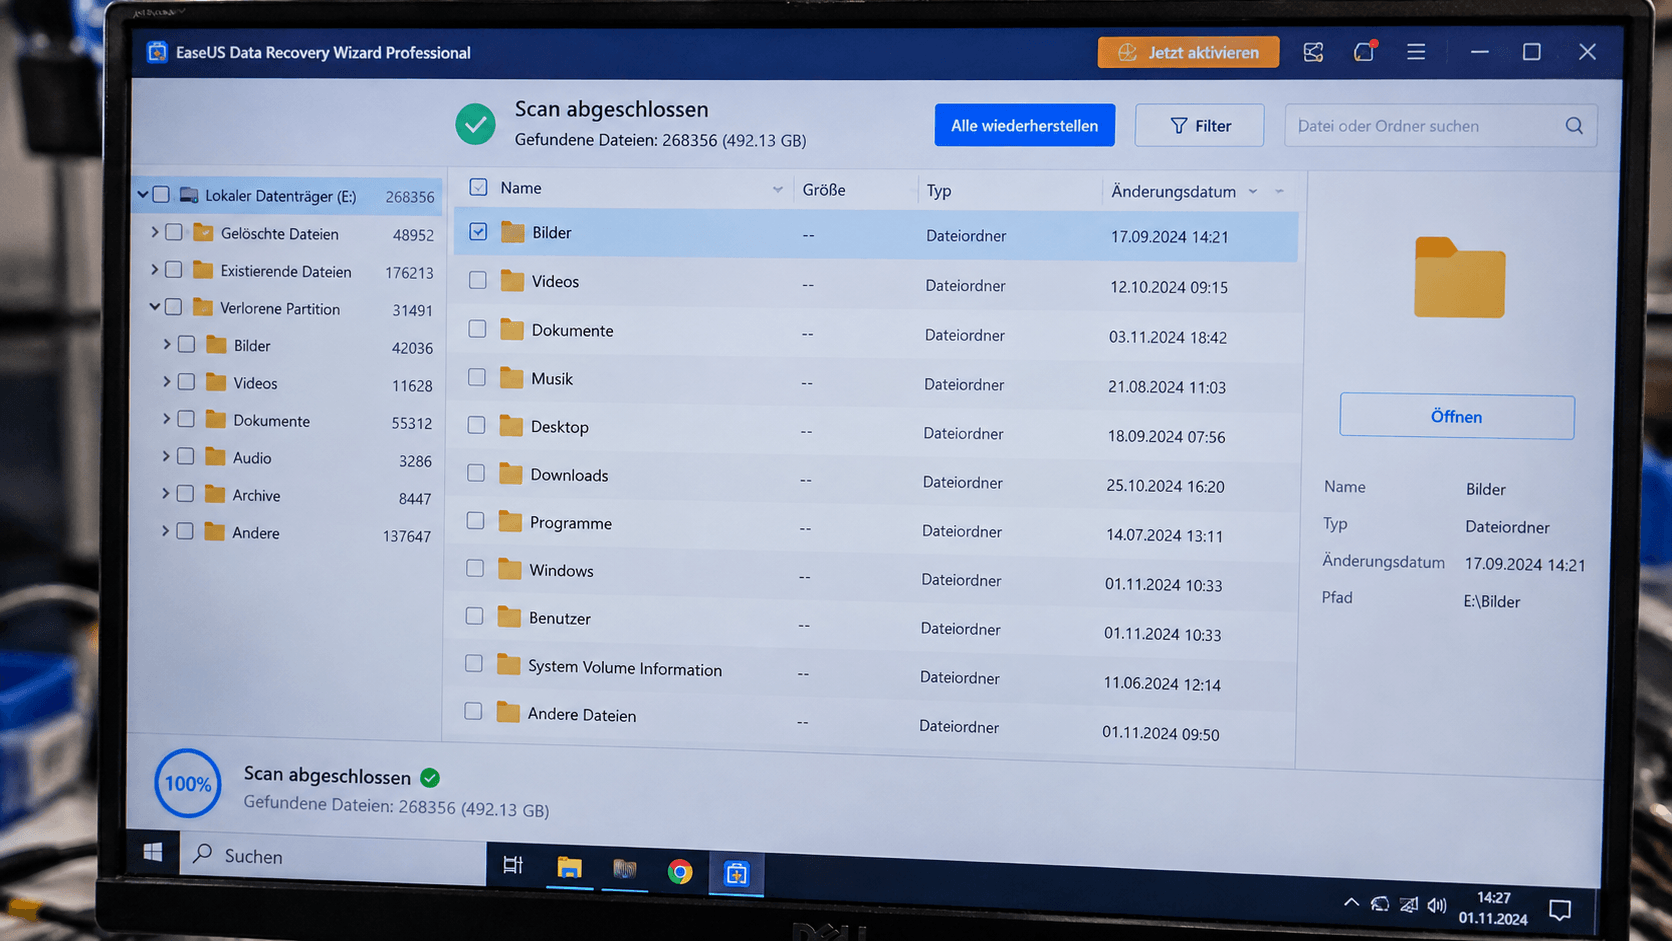Expand the Archive node in tree
This screenshot has height=941, width=1672.
coord(165,494)
